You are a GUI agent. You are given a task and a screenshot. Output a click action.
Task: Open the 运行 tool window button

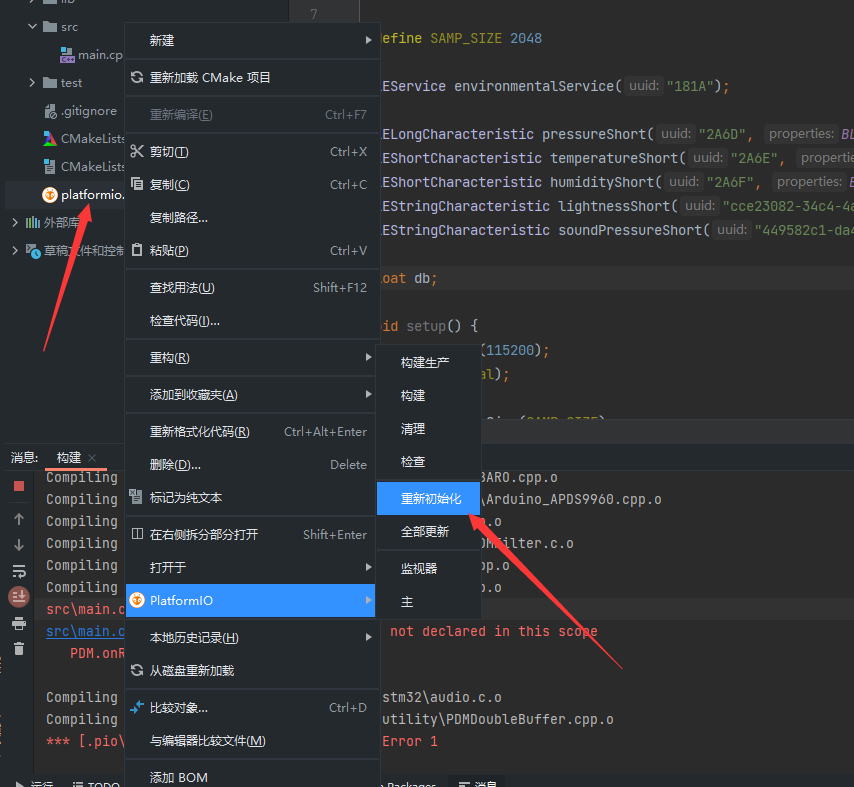[x=35, y=784]
